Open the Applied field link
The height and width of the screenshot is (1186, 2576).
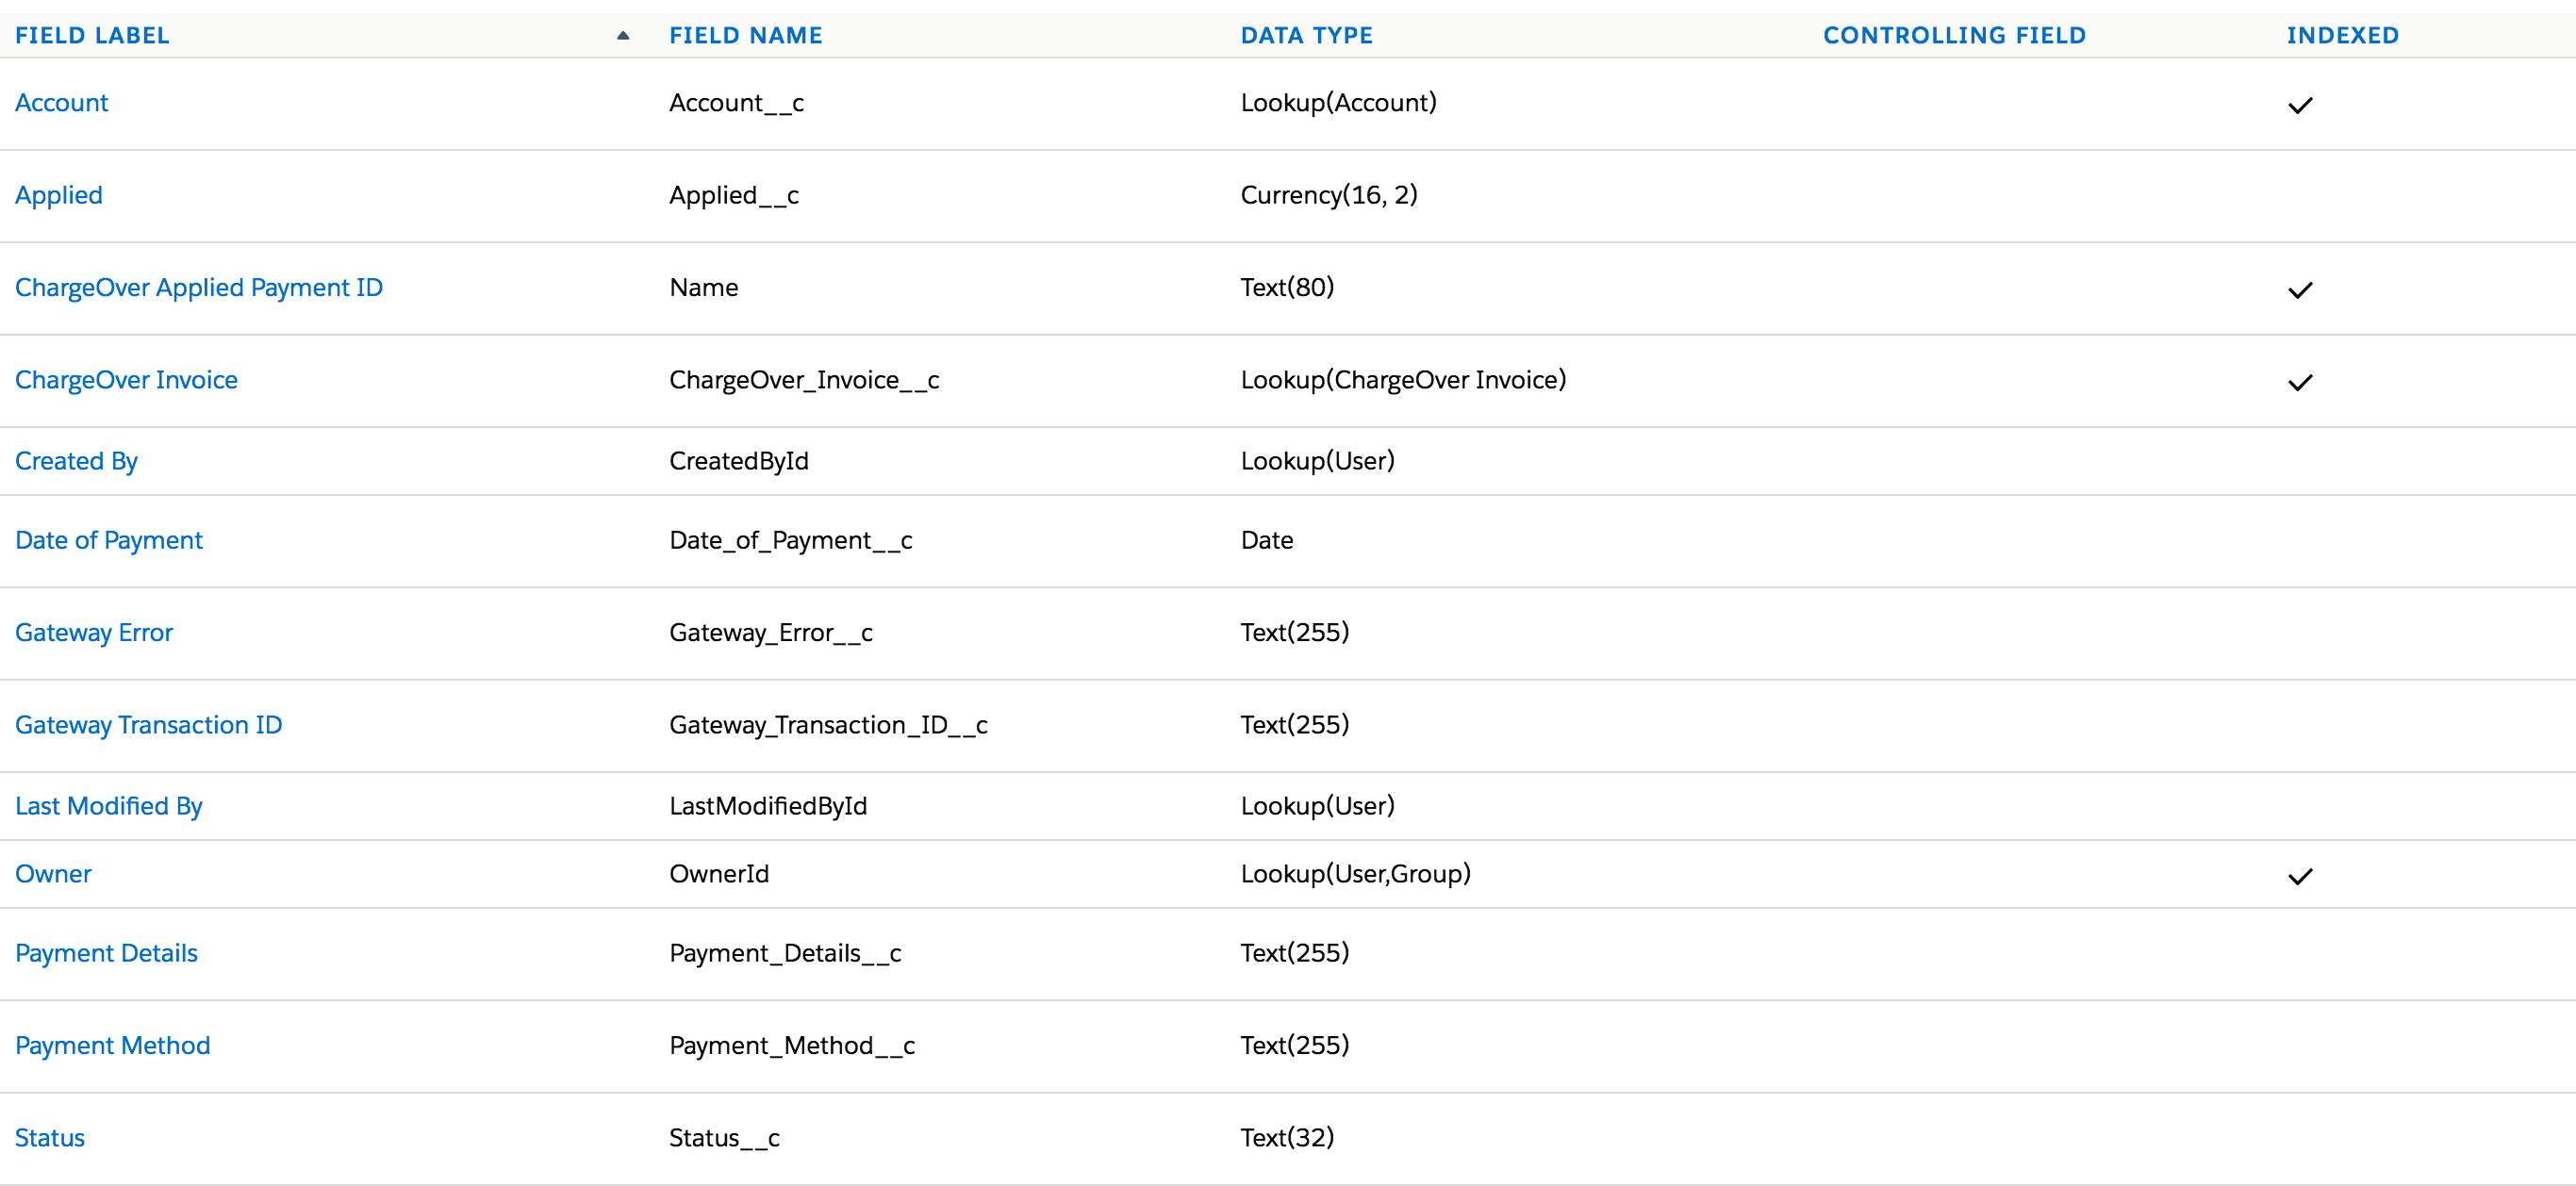pos(59,196)
